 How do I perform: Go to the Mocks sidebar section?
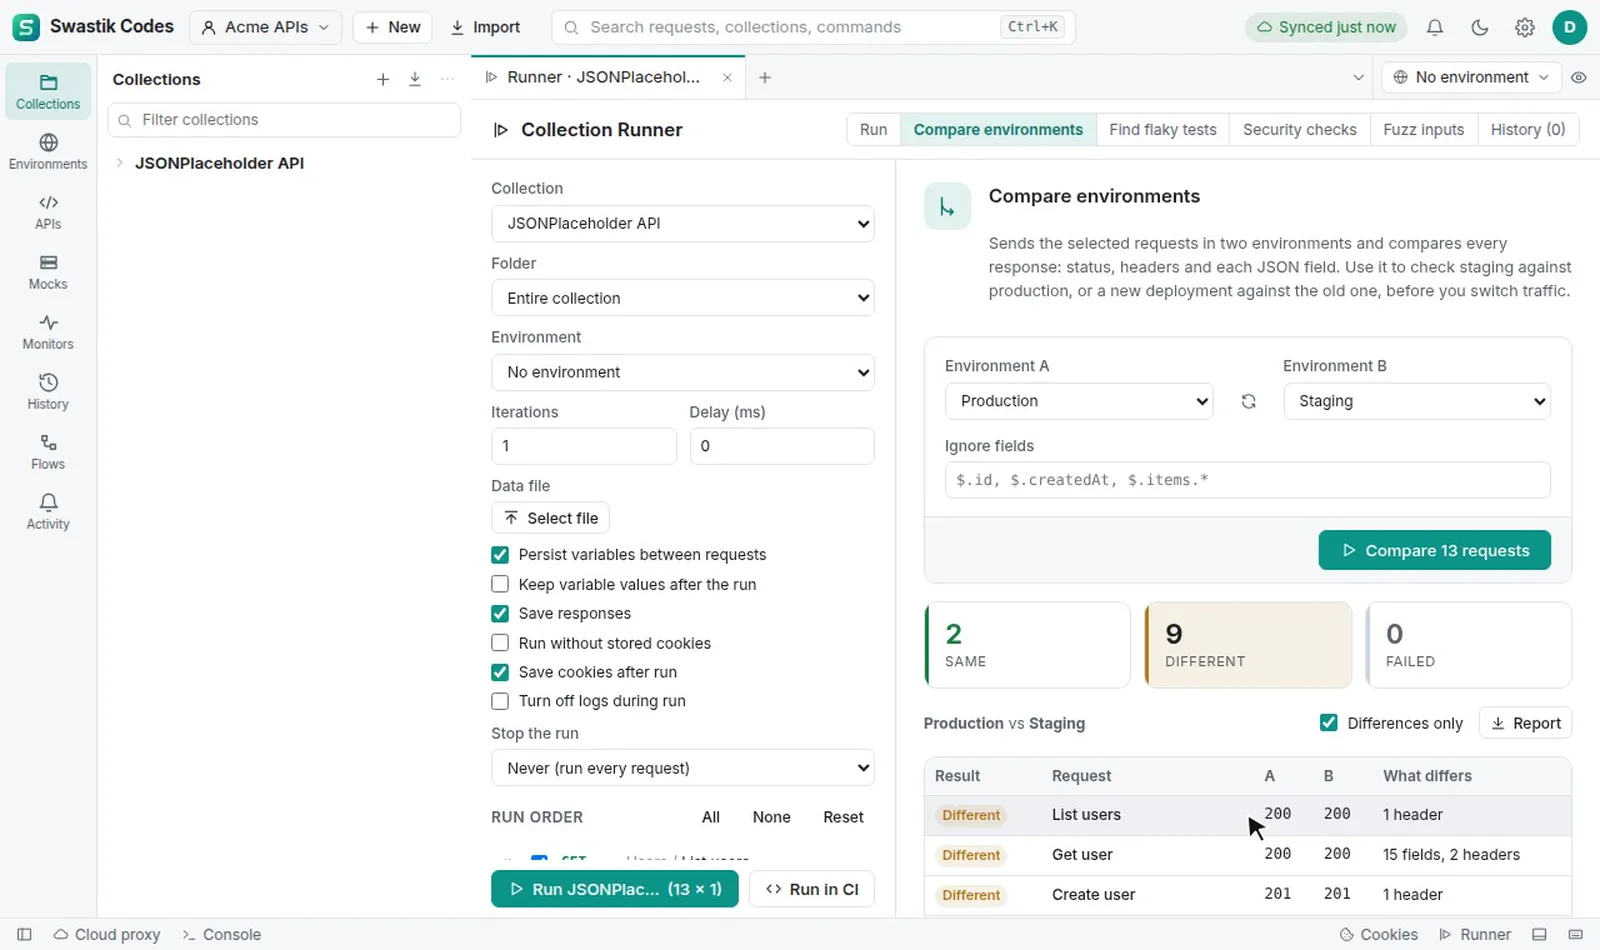[x=48, y=271]
